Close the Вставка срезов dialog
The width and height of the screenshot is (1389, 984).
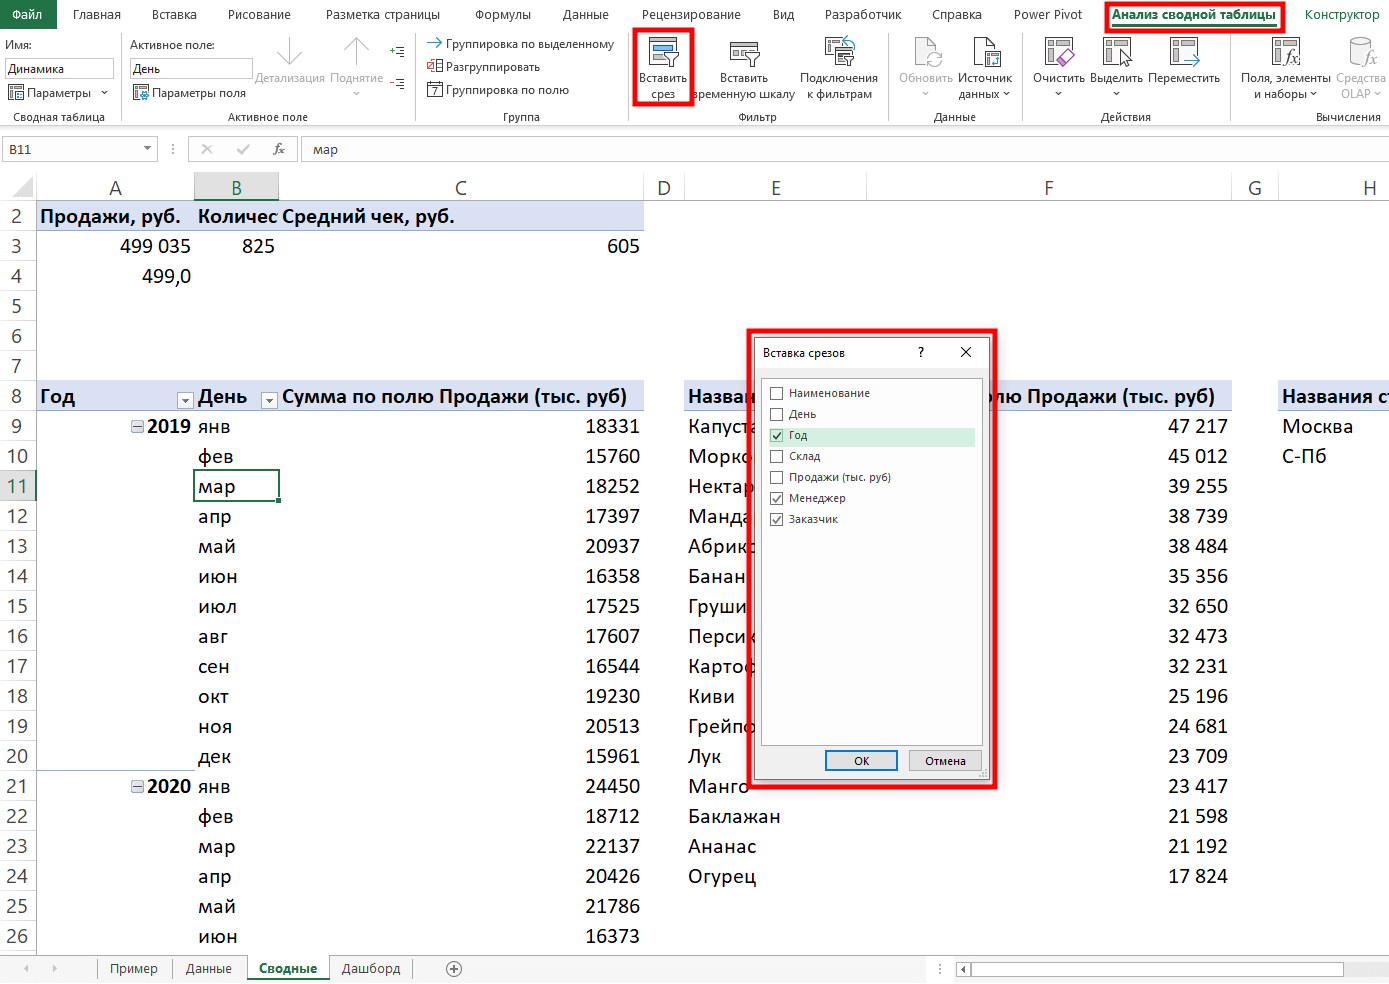[x=965, y=352]
